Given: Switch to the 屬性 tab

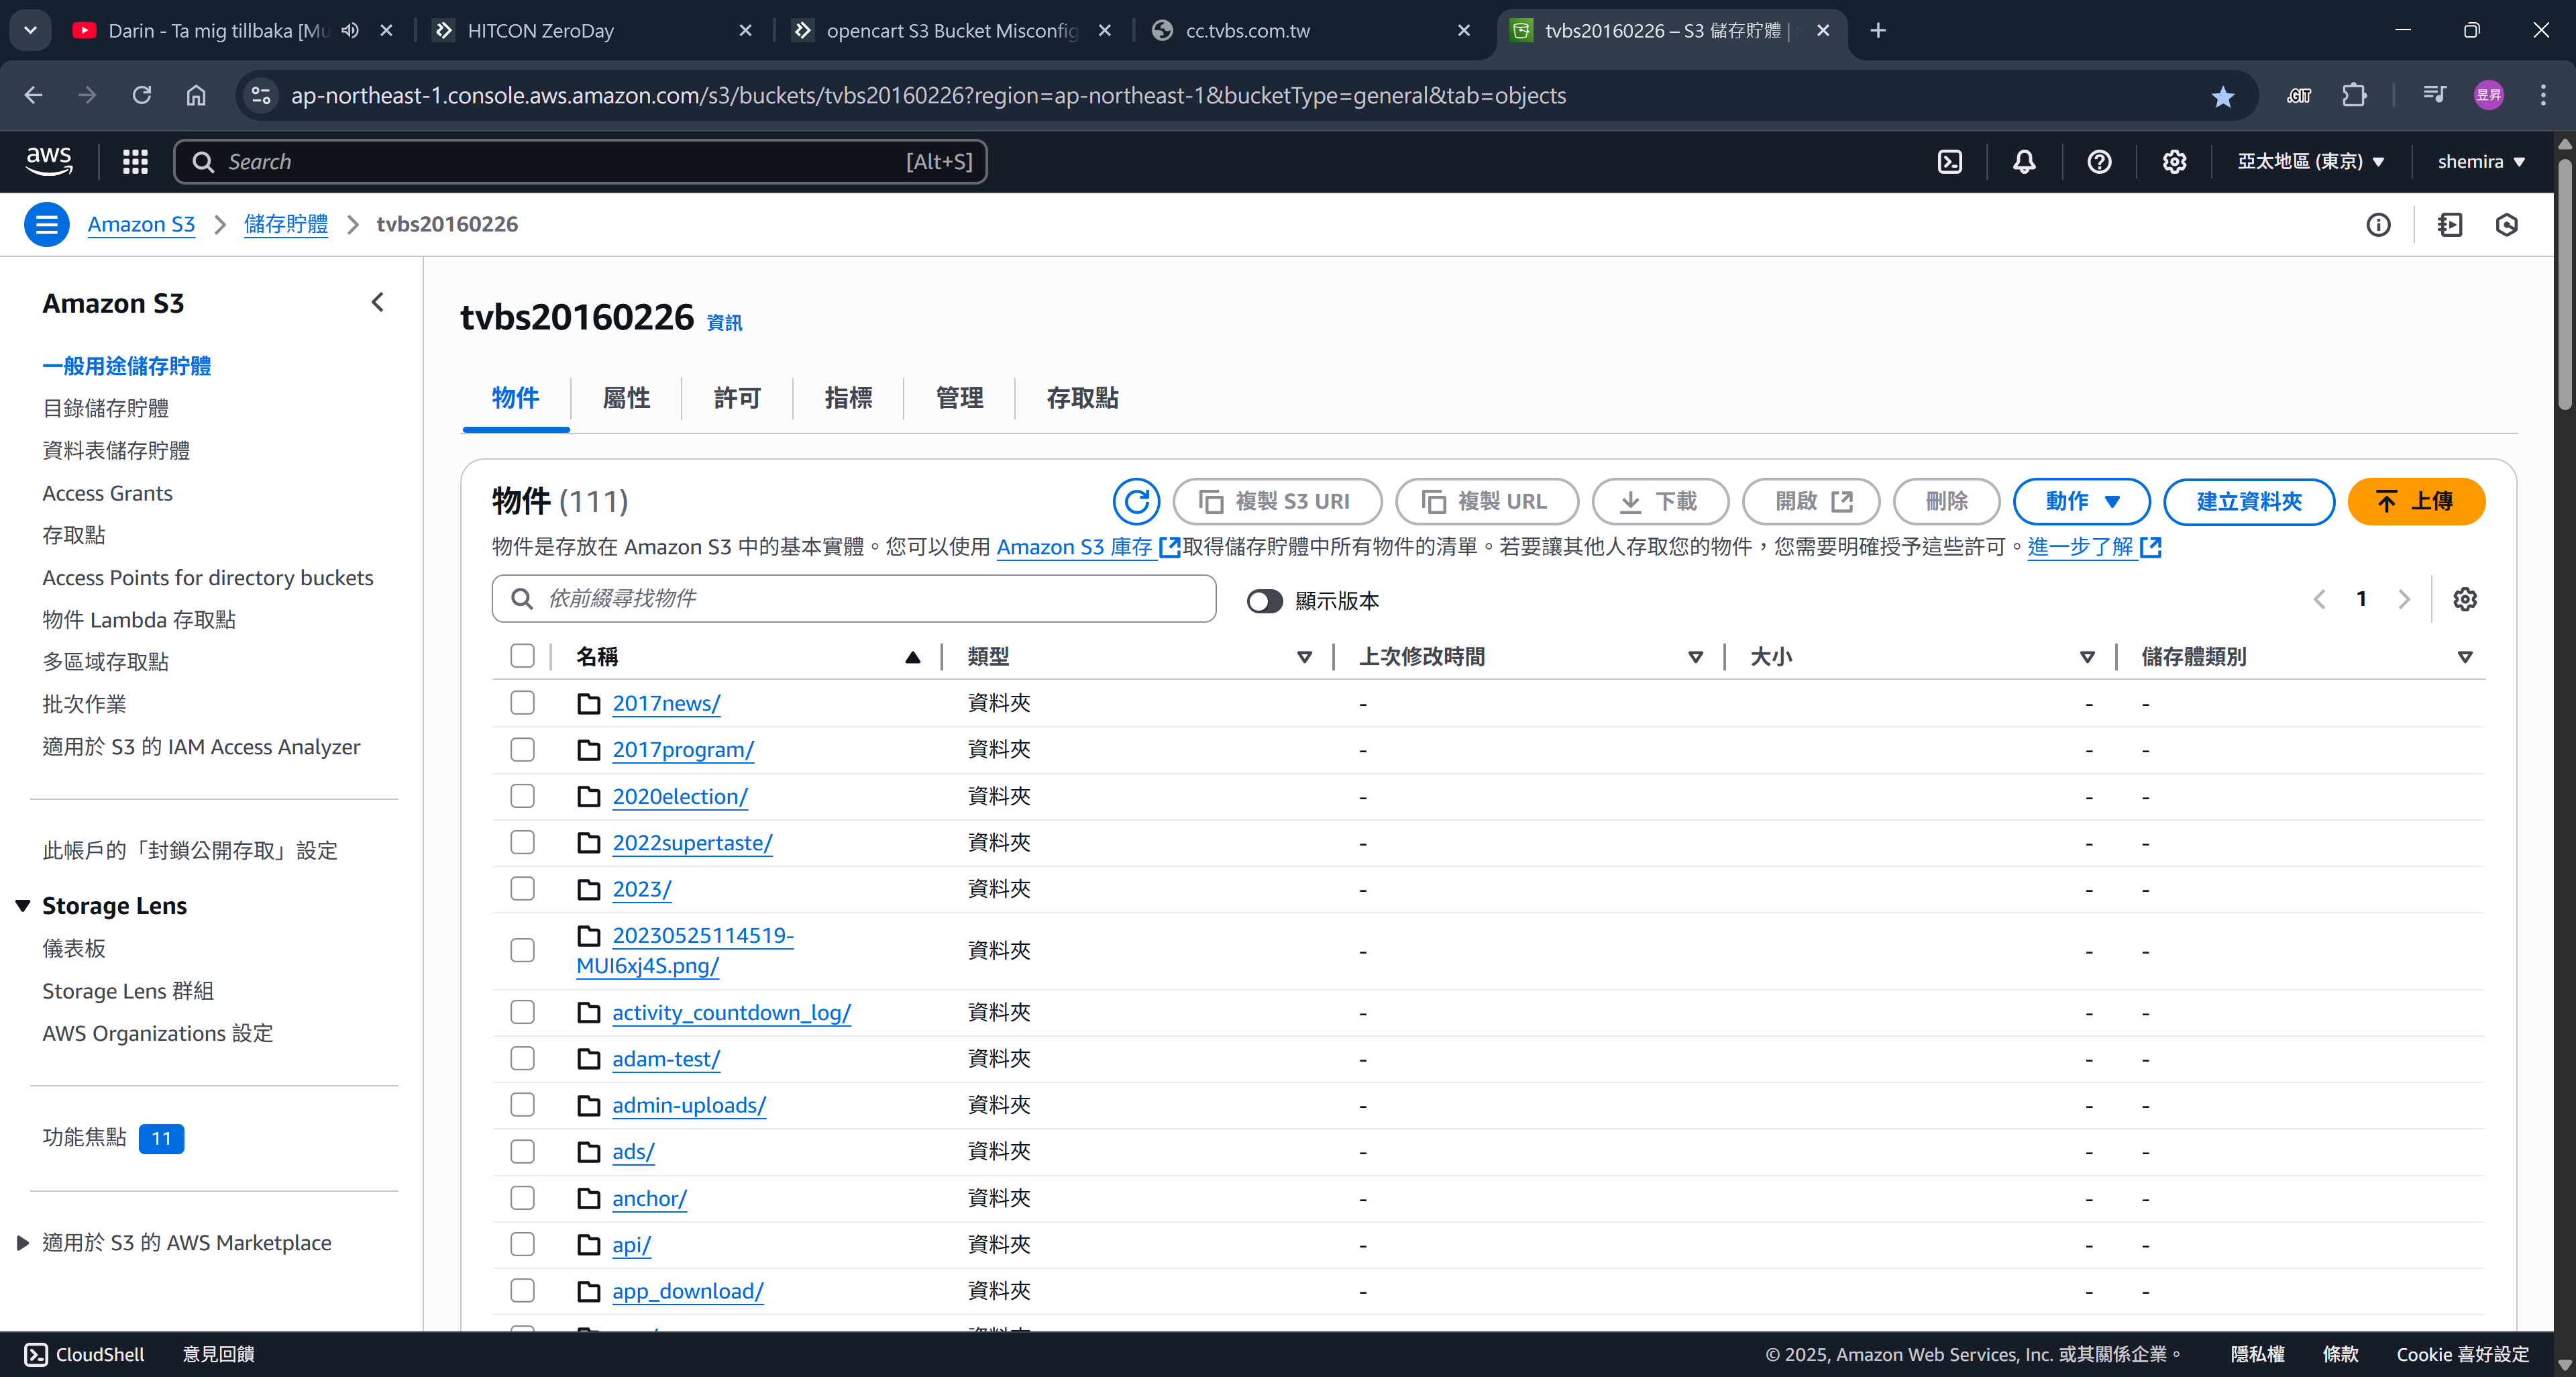Looking at the screenshot, I should click(626, 398).
